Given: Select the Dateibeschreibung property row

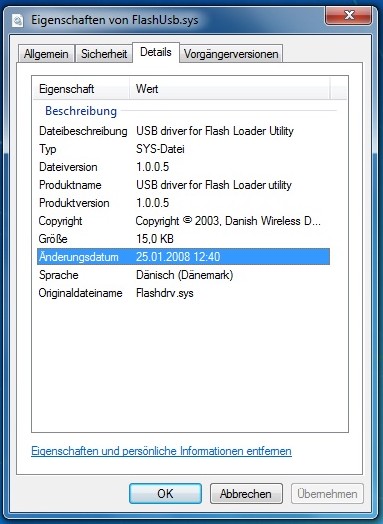Looking at the screenshot, I should [183, 131].
